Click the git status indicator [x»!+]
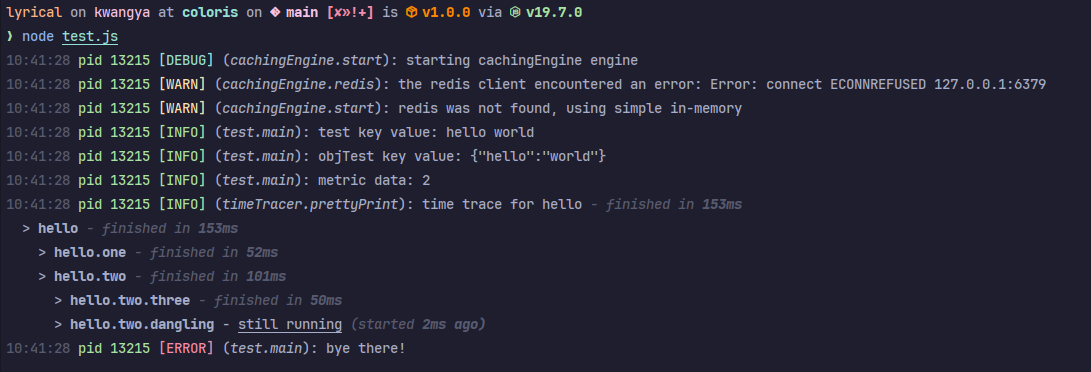This screenshot has height=372, width=1091. point(350,13)
